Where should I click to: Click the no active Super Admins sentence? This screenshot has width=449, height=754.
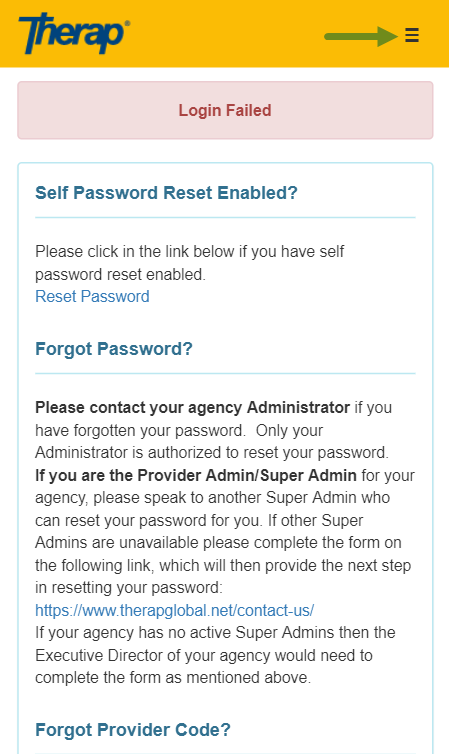click(x=215, y=632)
